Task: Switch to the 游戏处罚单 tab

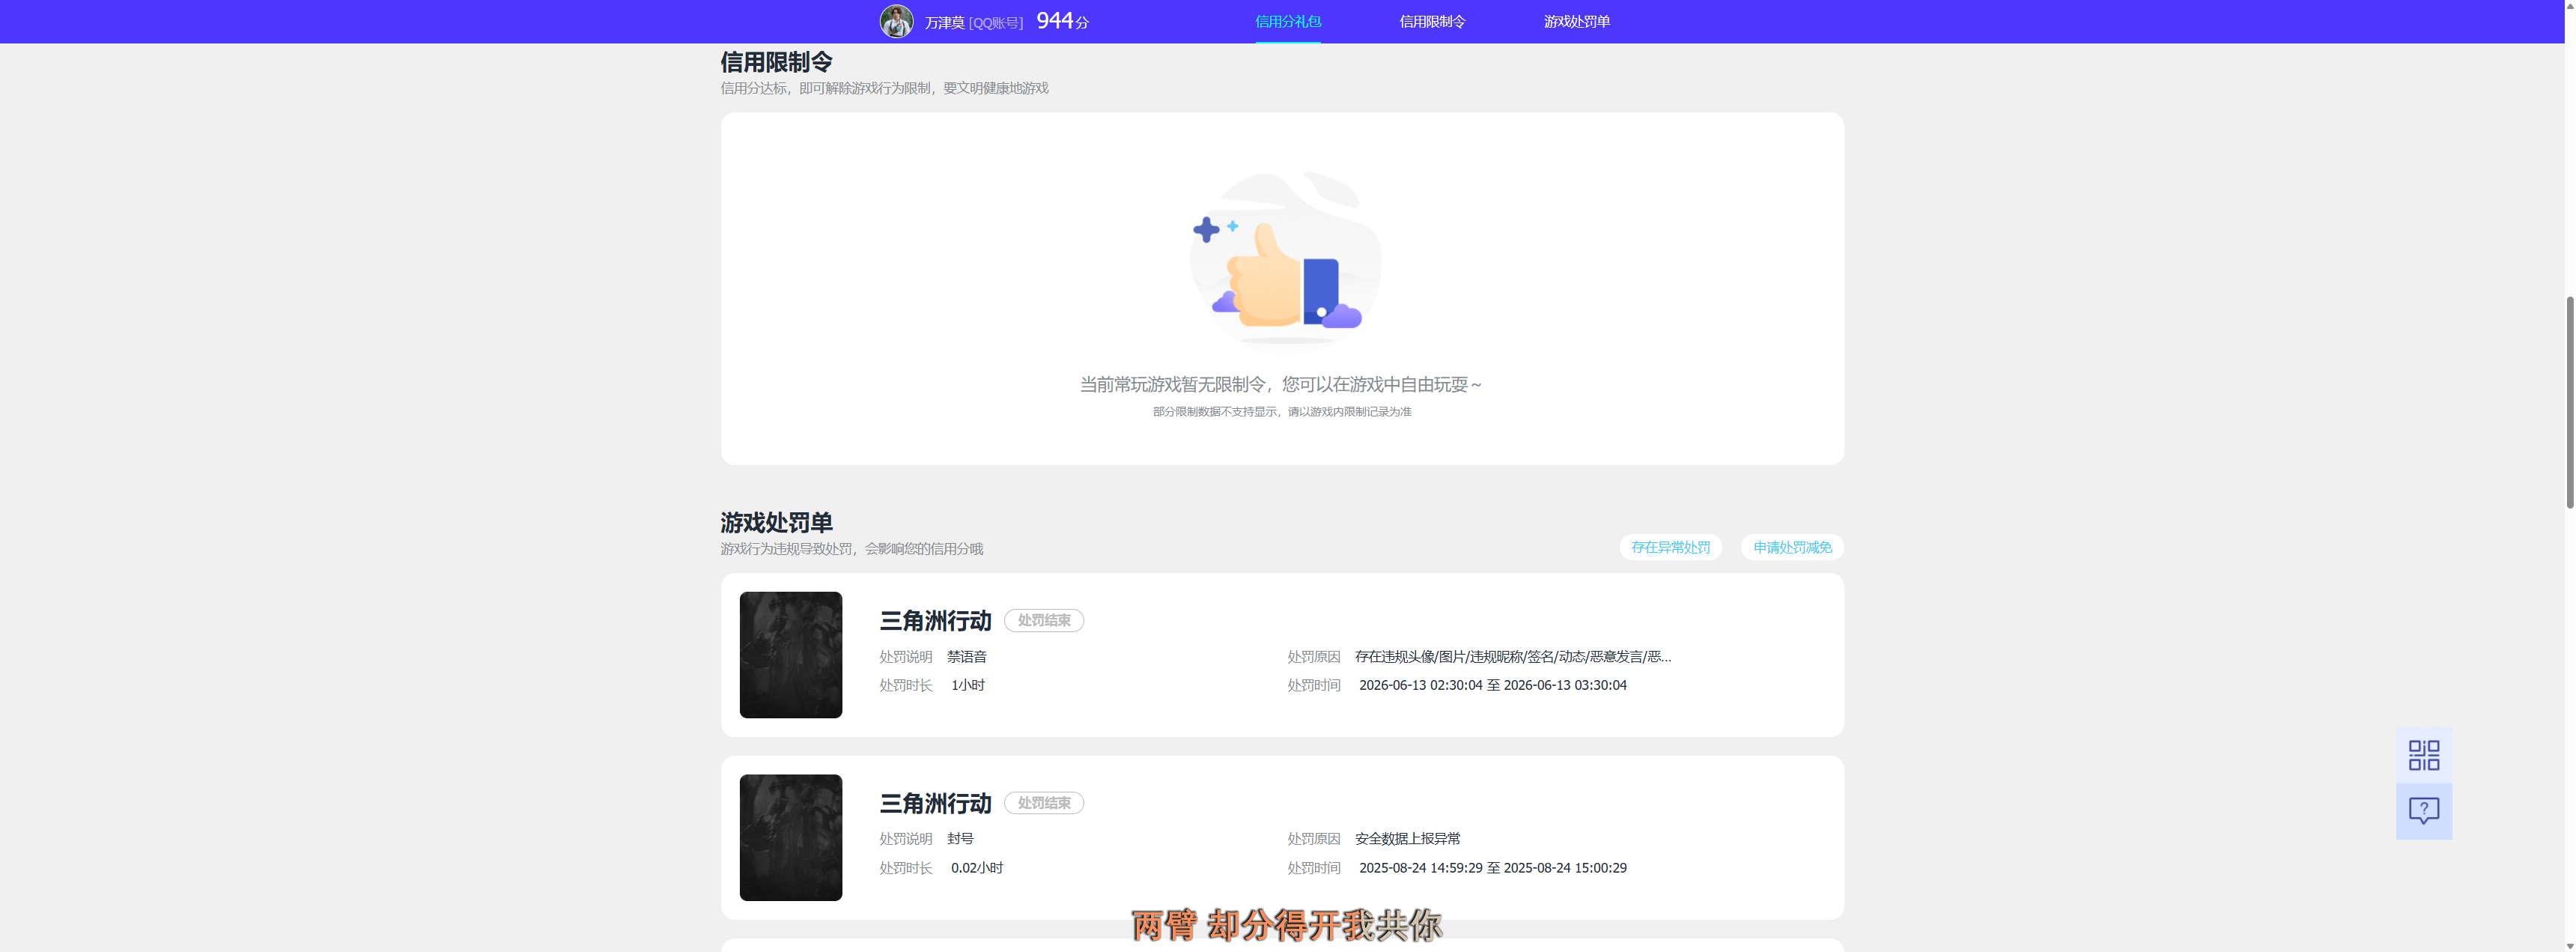Action: [x=1576, y=21]
